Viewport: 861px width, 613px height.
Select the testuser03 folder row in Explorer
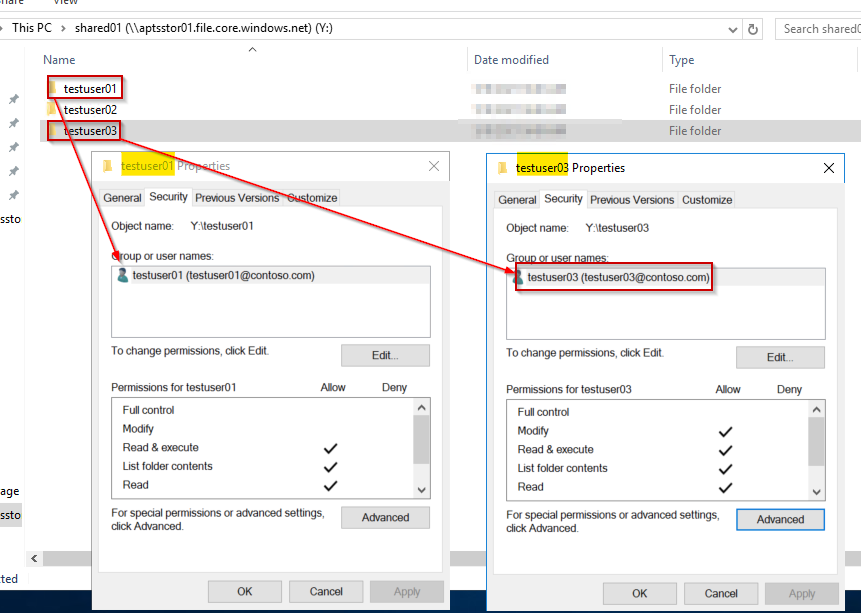tap(450, 131)
